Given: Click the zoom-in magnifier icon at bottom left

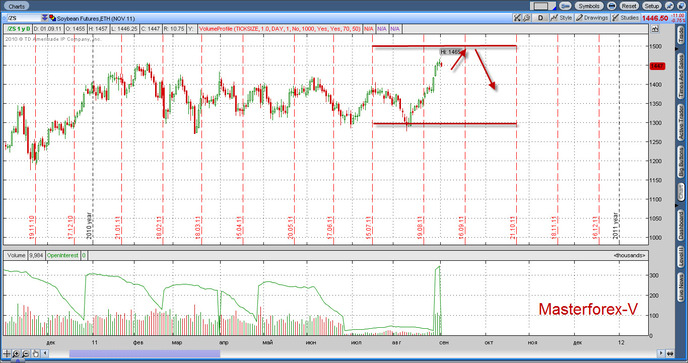Looking at the screenshot, I should [16, 353].
